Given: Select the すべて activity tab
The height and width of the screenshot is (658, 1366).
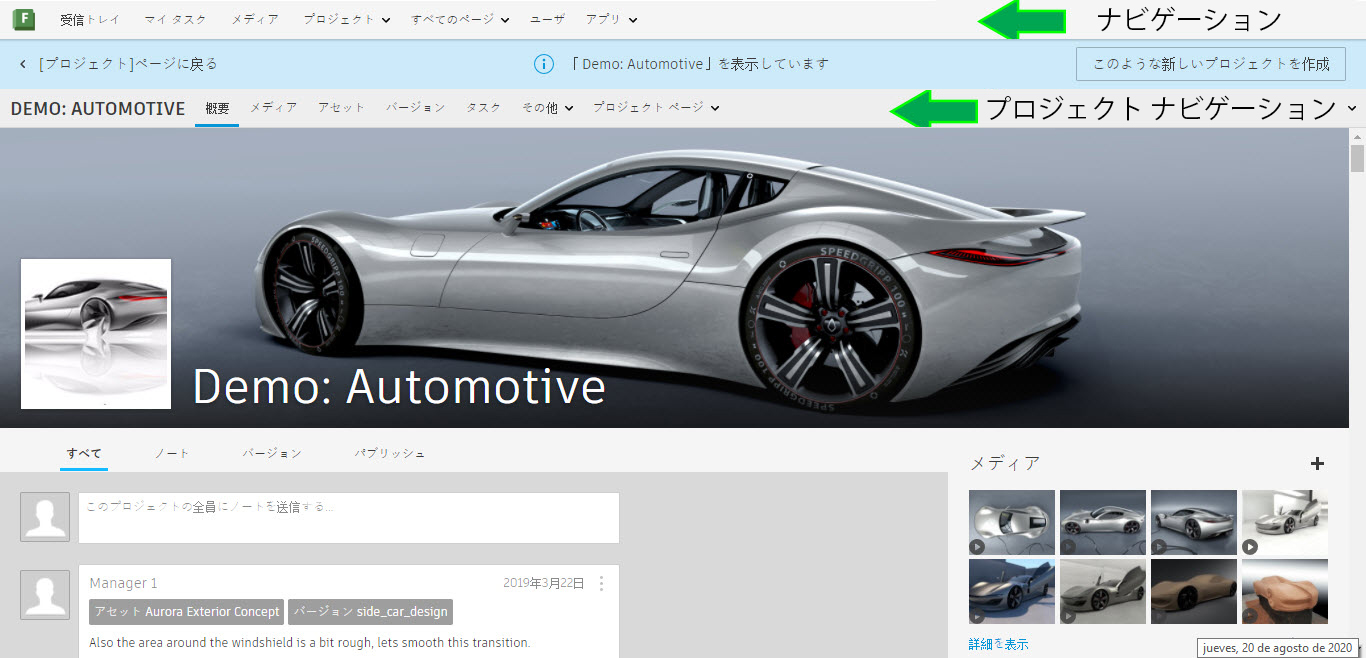Looking at the screenshot, I should click(84, 453).
